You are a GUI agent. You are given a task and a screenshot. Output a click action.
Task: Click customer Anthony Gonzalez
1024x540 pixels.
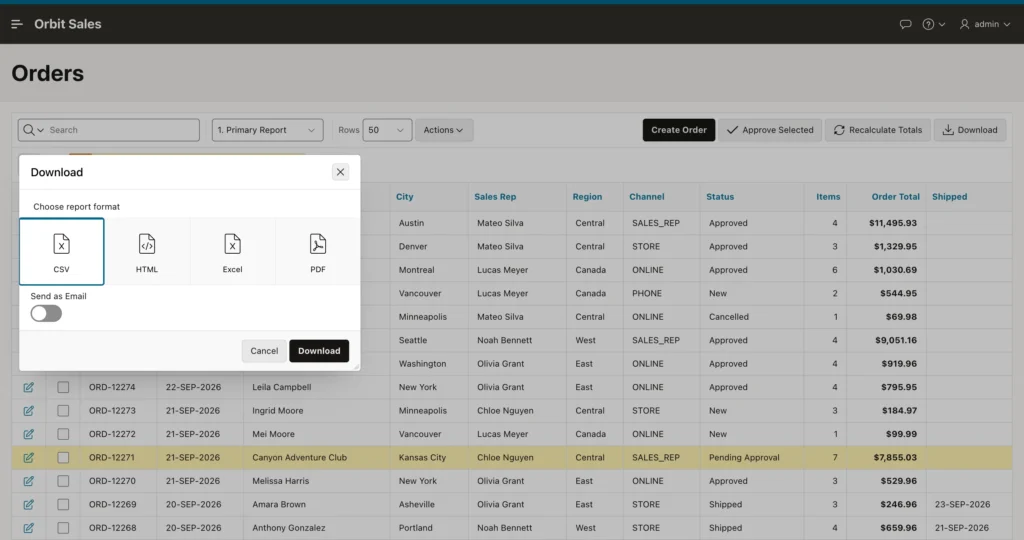289,528
